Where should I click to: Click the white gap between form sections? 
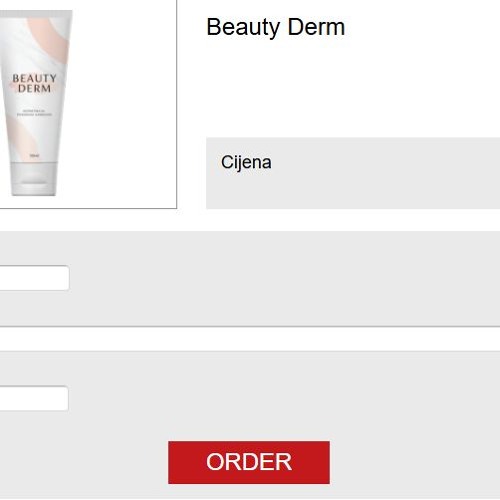coord(250,339)
